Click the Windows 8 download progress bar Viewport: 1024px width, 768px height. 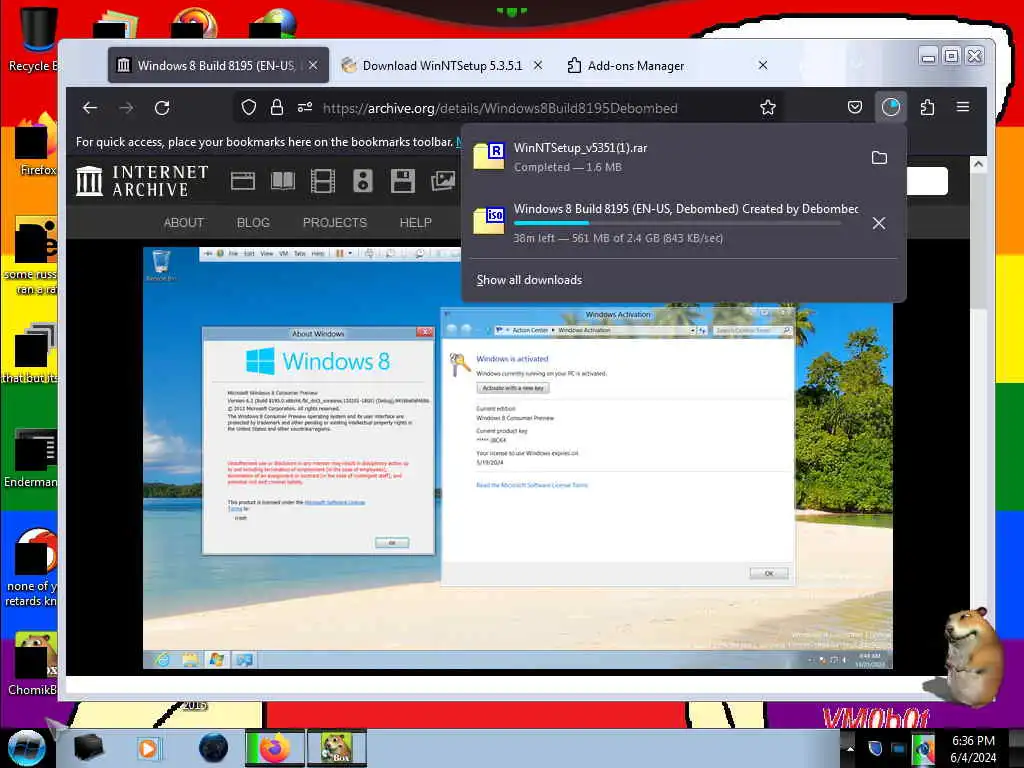coord(677,223)
